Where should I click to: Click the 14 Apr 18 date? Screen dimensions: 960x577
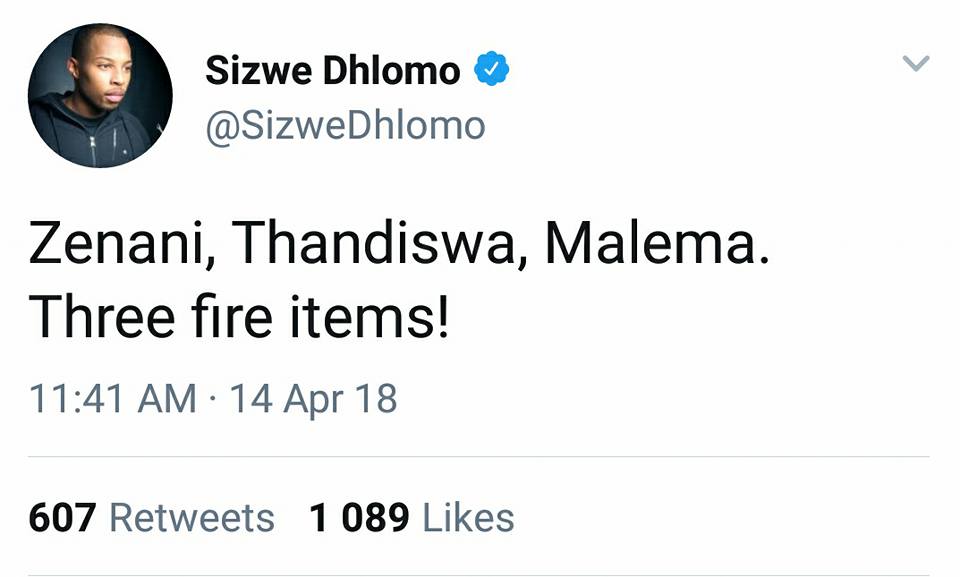313,399
